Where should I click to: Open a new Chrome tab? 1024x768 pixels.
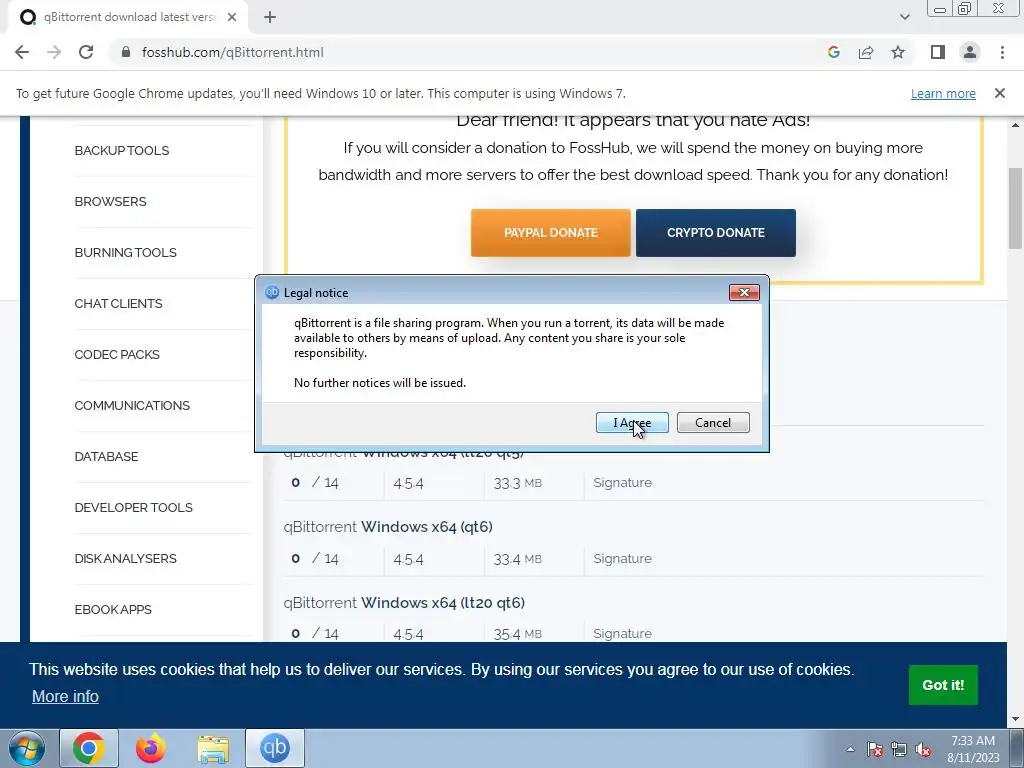270,17
